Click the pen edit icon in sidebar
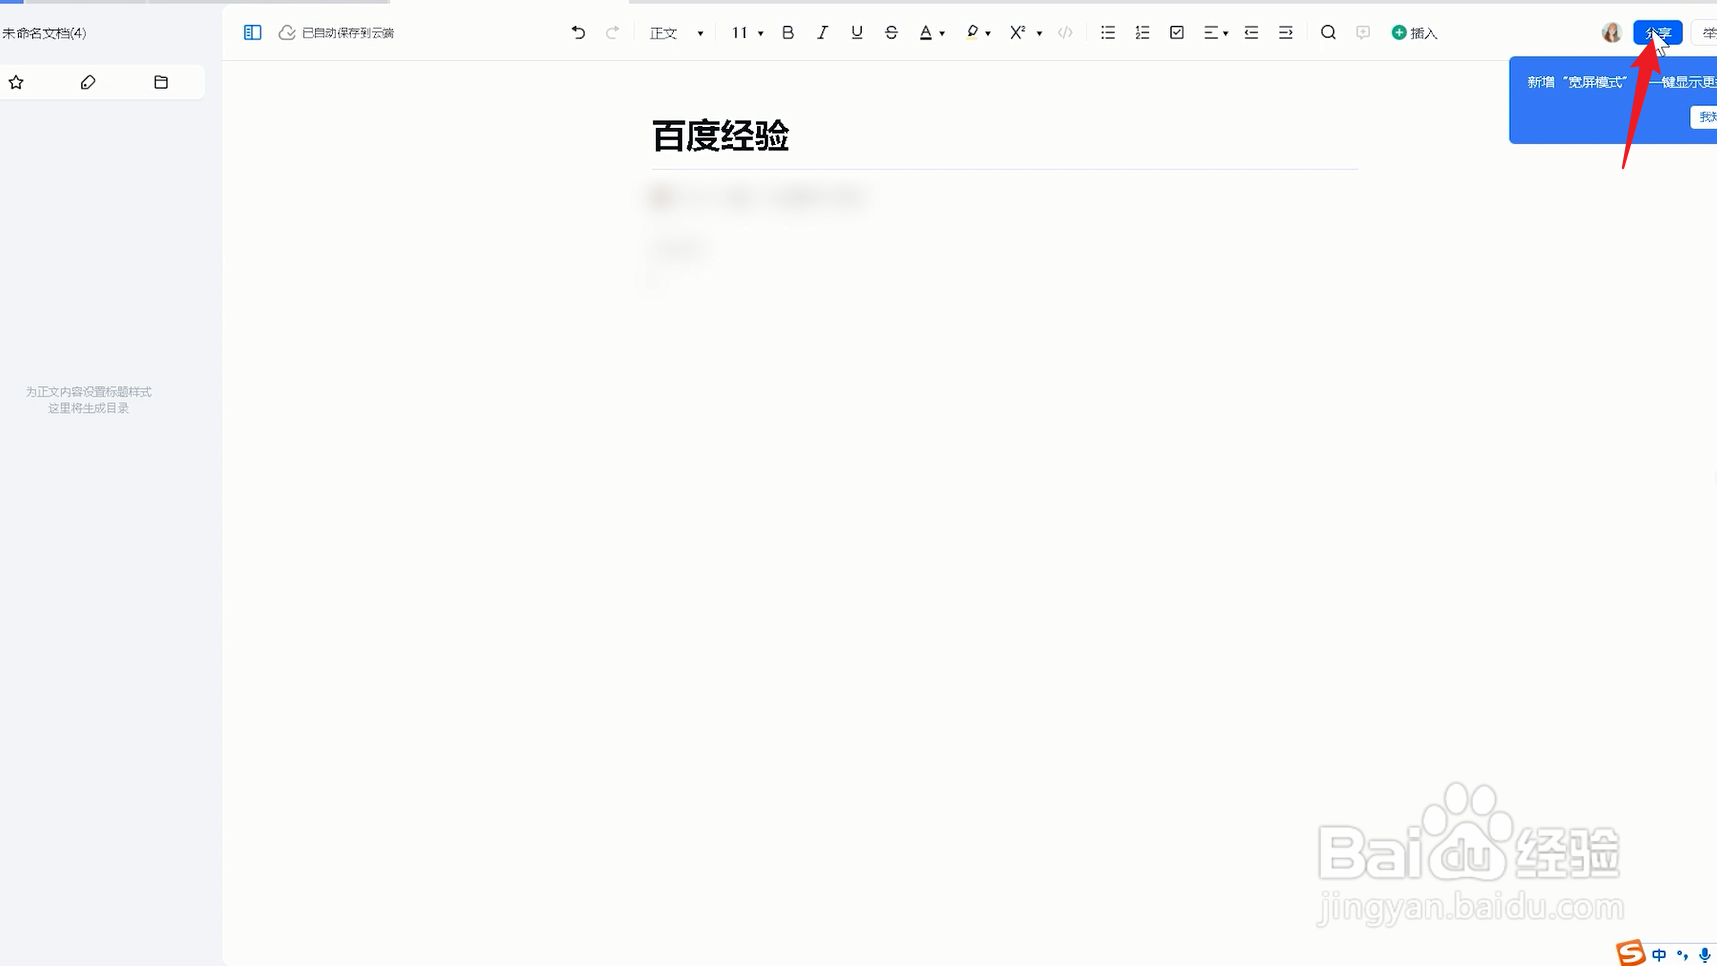The height and width of the screenshot is (966, 1717). pyautogui.click(x=88, y=83)
